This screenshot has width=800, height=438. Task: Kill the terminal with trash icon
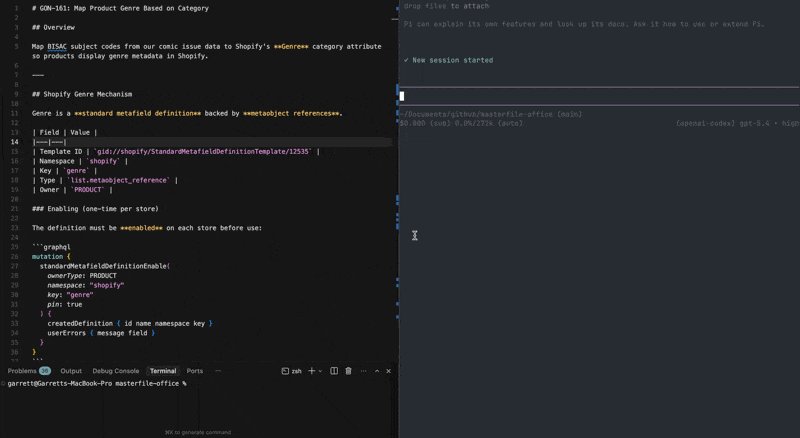click(348, 371)
